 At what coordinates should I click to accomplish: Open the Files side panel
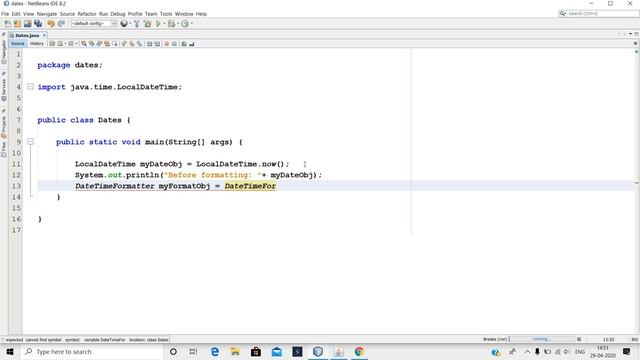pyautogui.click(x=4, y=149)
